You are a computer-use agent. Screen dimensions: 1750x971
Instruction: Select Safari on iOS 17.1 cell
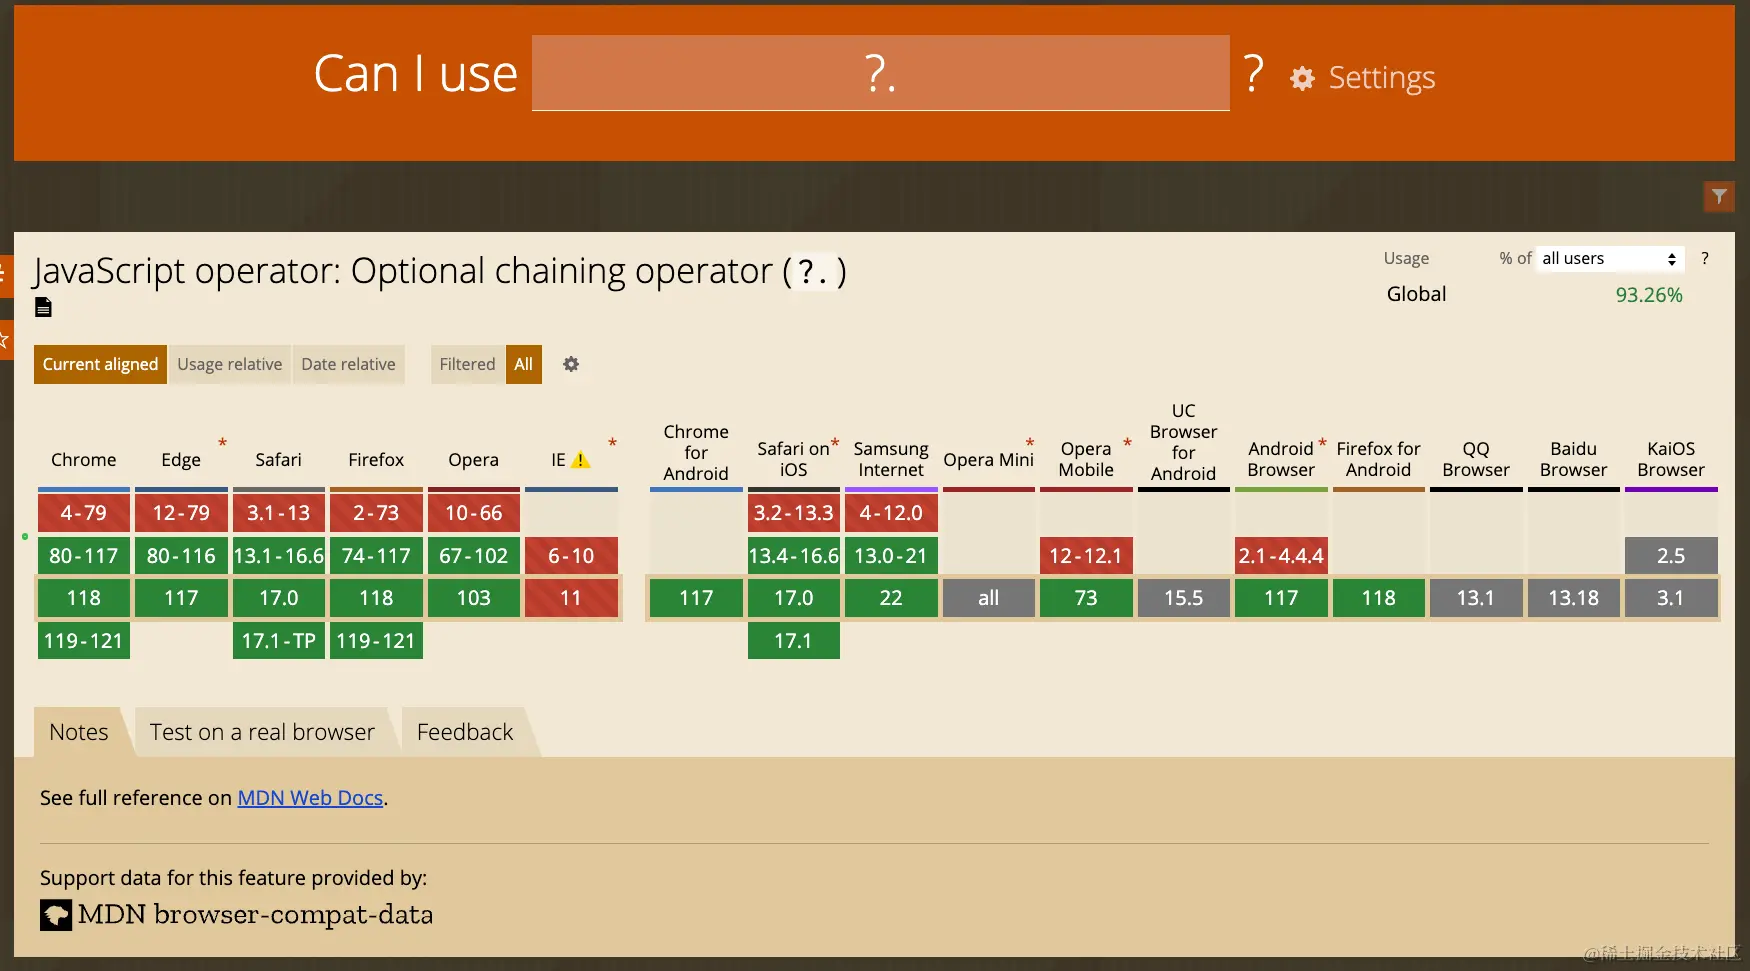(x=794, y=641)
